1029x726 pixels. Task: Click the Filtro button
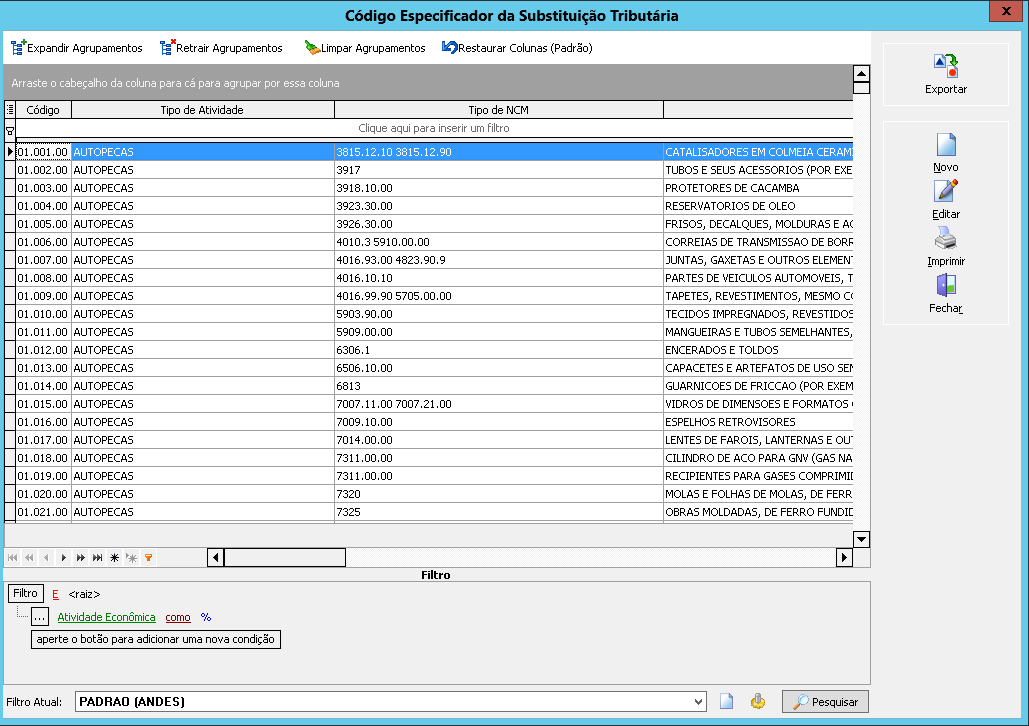point(26,593)
